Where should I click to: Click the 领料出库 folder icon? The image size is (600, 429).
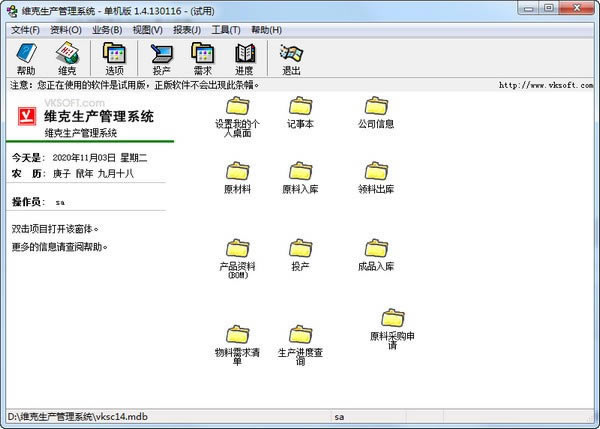[376, 171]
